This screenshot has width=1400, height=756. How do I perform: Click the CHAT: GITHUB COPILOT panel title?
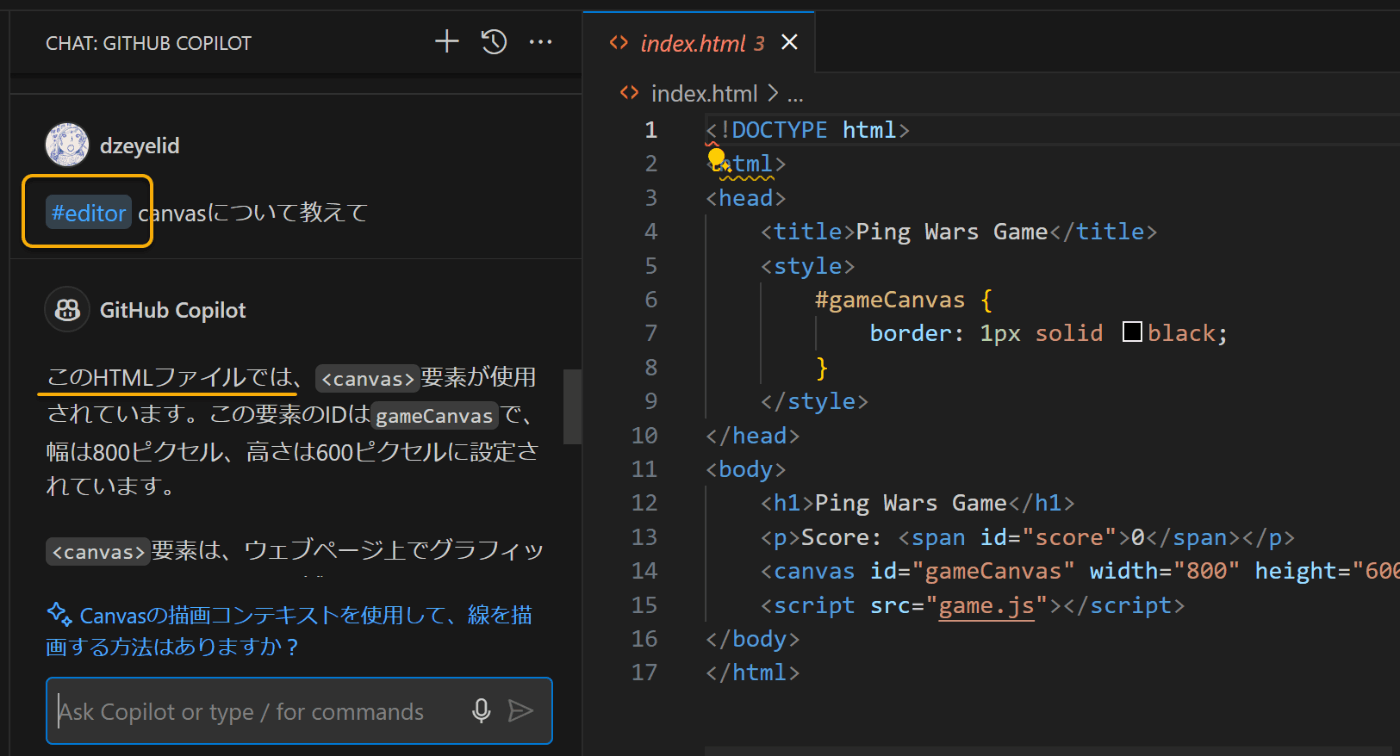149,43
